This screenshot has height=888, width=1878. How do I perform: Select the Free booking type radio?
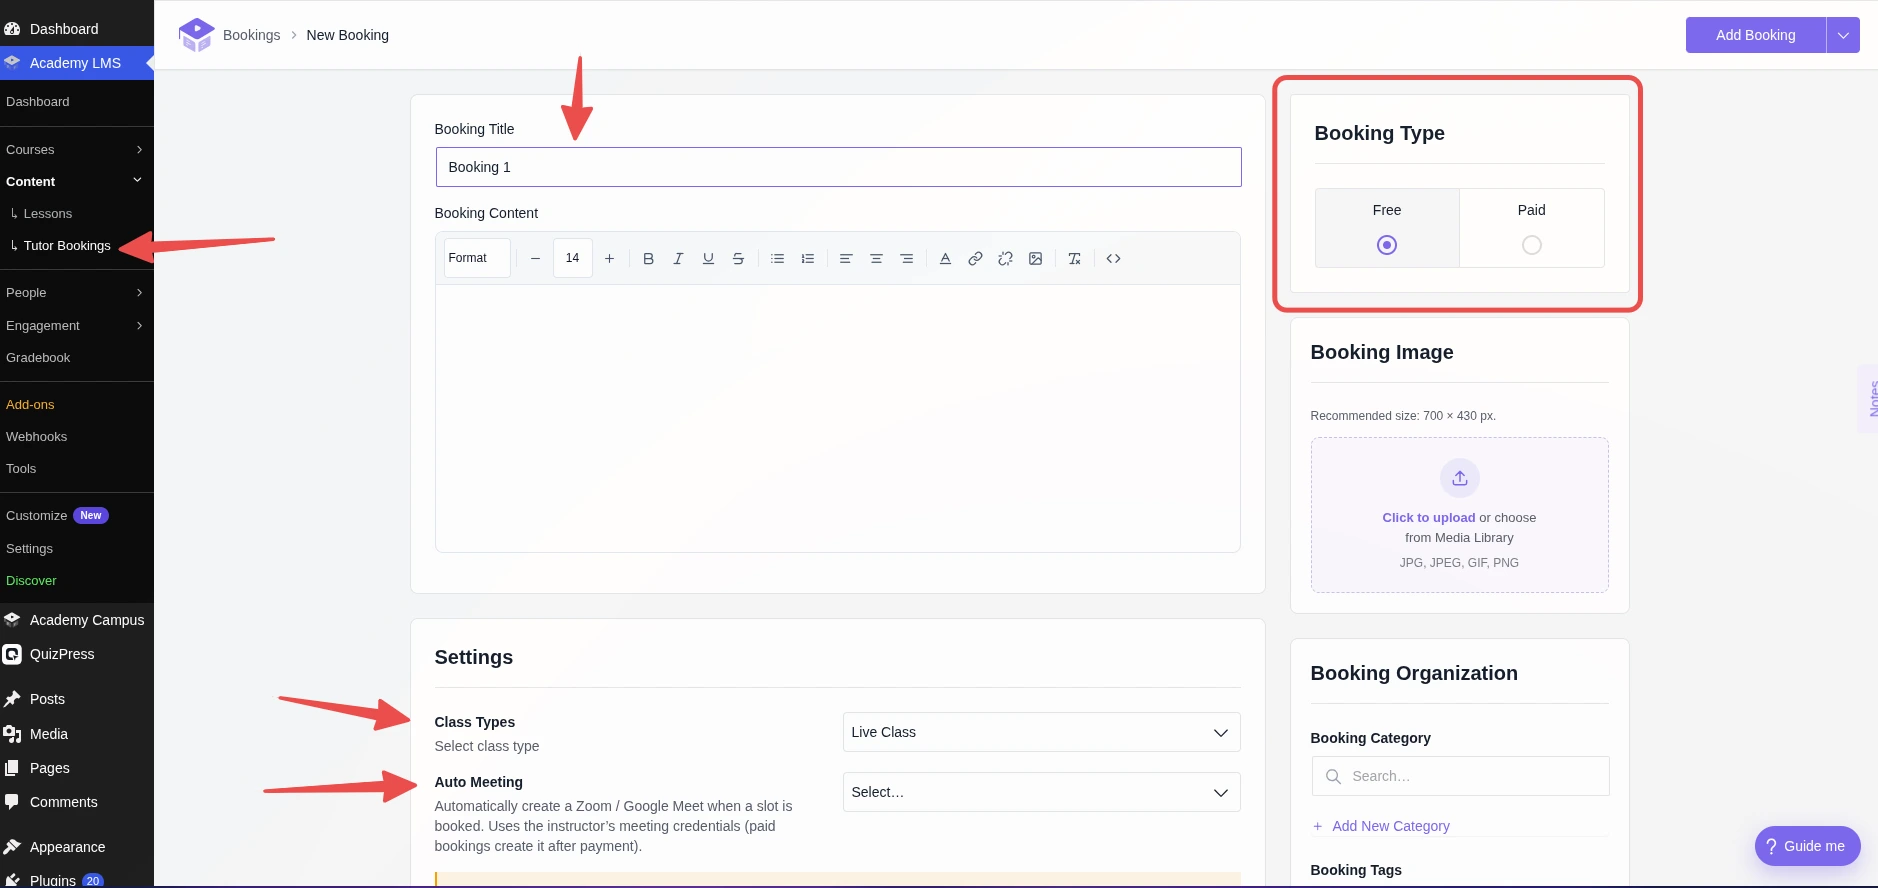pyautogui.click(x=1386, y=245)
